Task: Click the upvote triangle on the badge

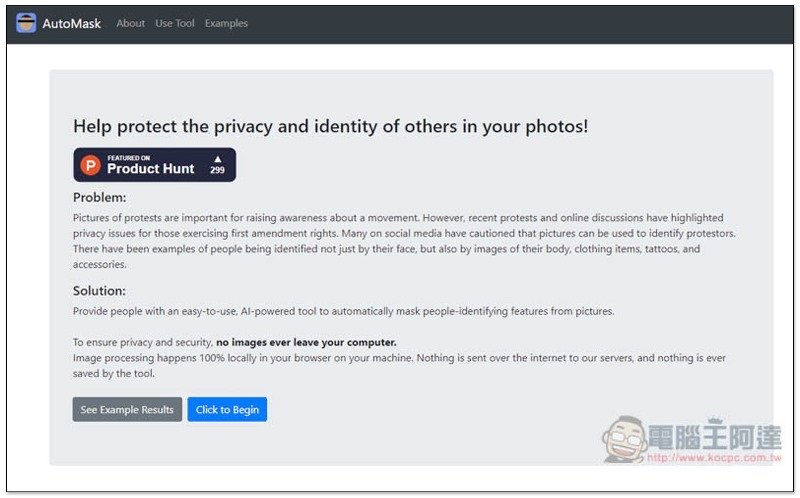Action: click(x=218, y=158)
